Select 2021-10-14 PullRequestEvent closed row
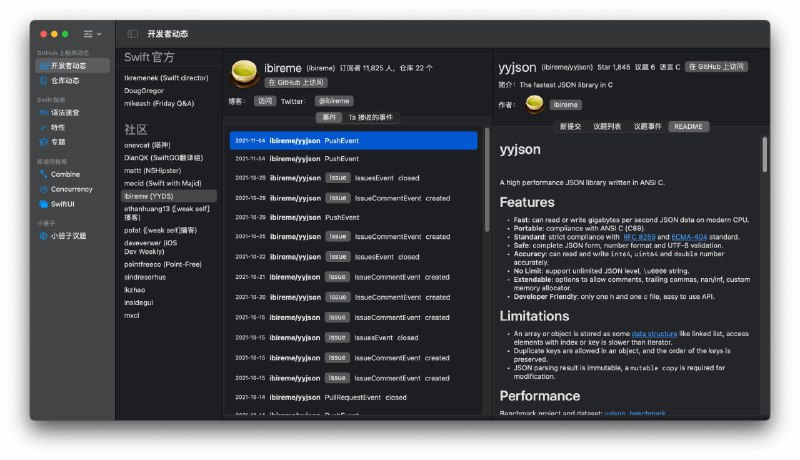The width and height of the screenshot is (800, 460). tap(354, 398)
